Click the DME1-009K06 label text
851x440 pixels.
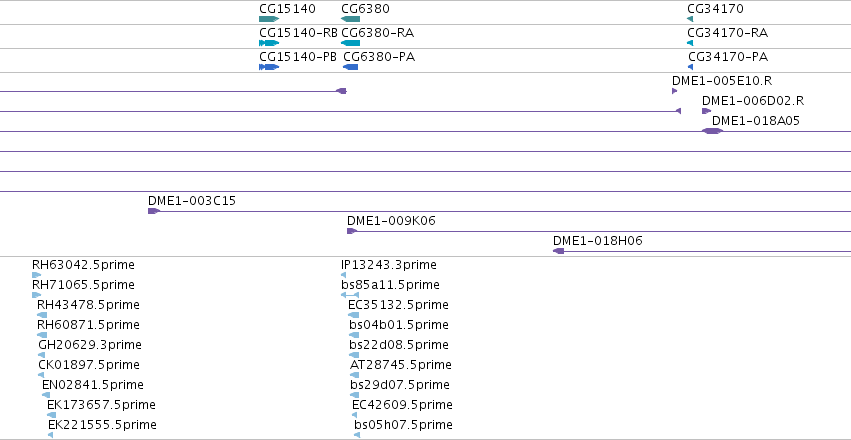click(x=391, y=221)
